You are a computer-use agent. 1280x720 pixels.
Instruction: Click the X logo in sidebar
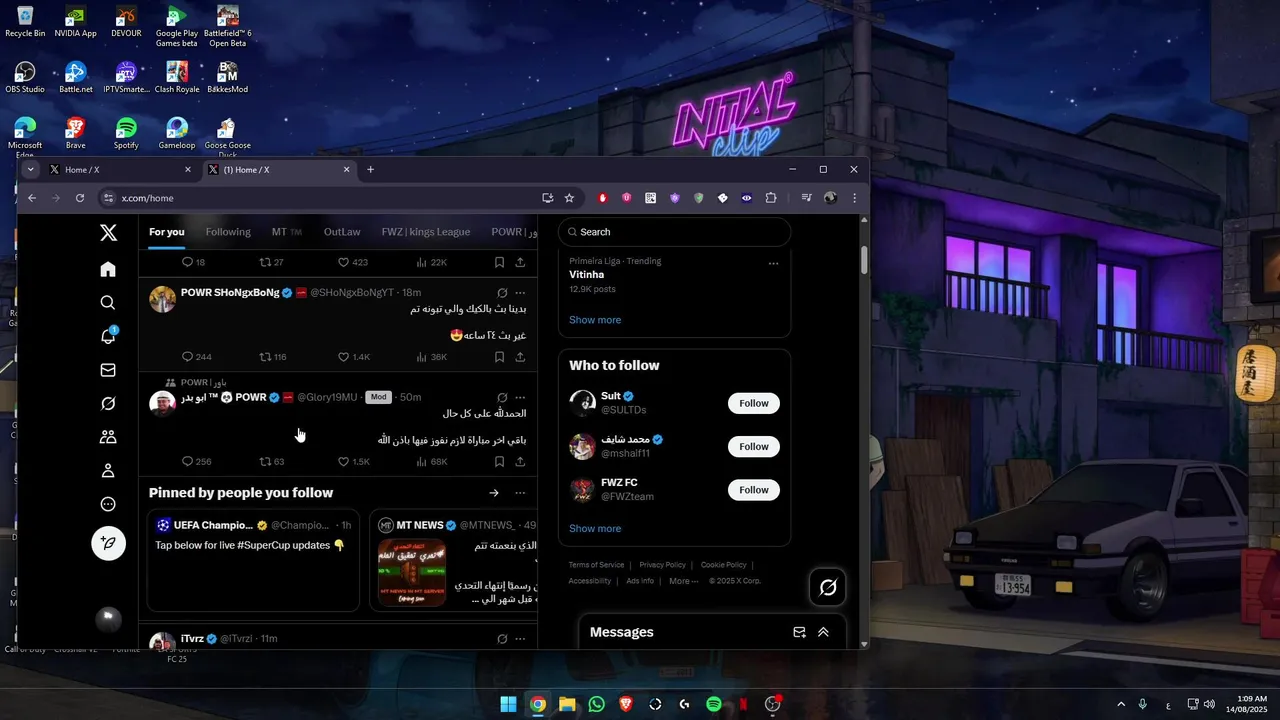coord(108,233)
